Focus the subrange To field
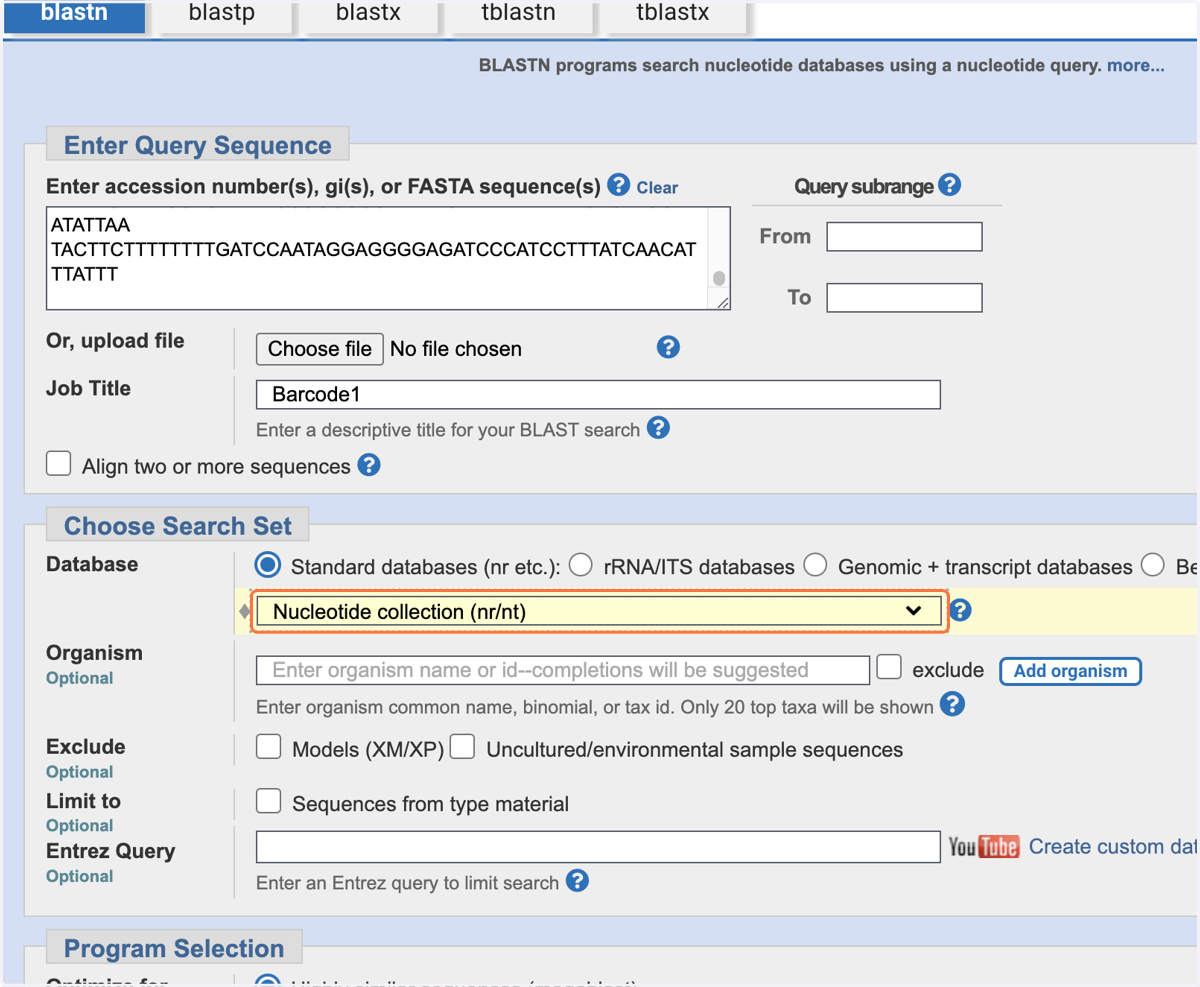The width and height of the screenshot is (1200, 987). coord(904,297)
